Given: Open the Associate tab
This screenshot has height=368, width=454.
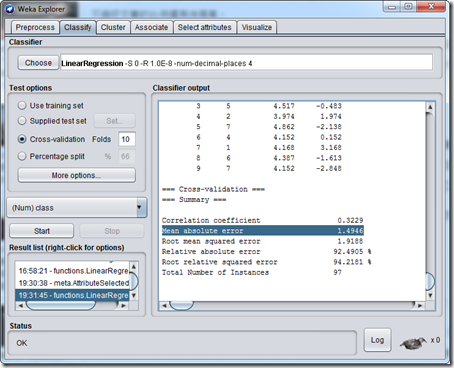Looking at the screenshot, I should (x=151, y=27).
